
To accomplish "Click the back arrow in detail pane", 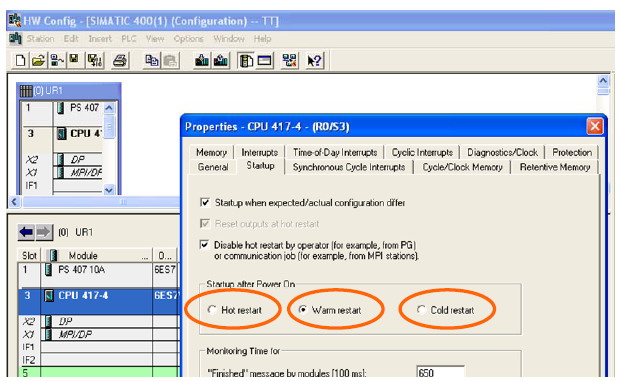I will [26, 232].
